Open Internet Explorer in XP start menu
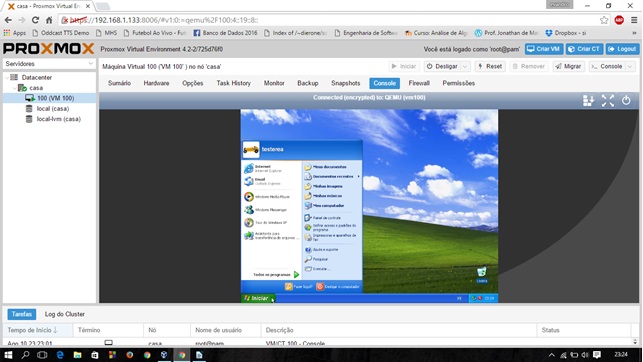643x362 pixels. [263, 168]
